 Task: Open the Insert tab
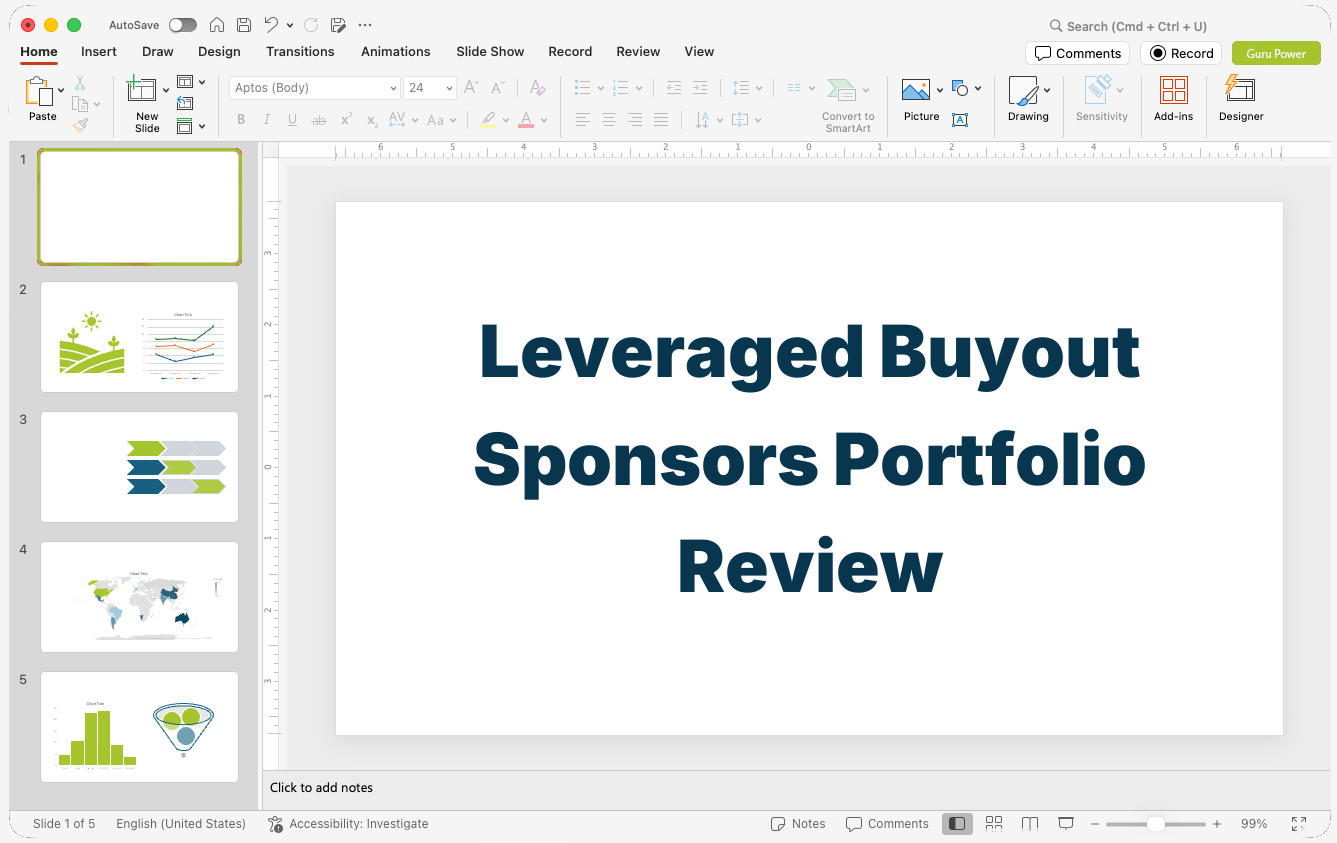[99, 51]
